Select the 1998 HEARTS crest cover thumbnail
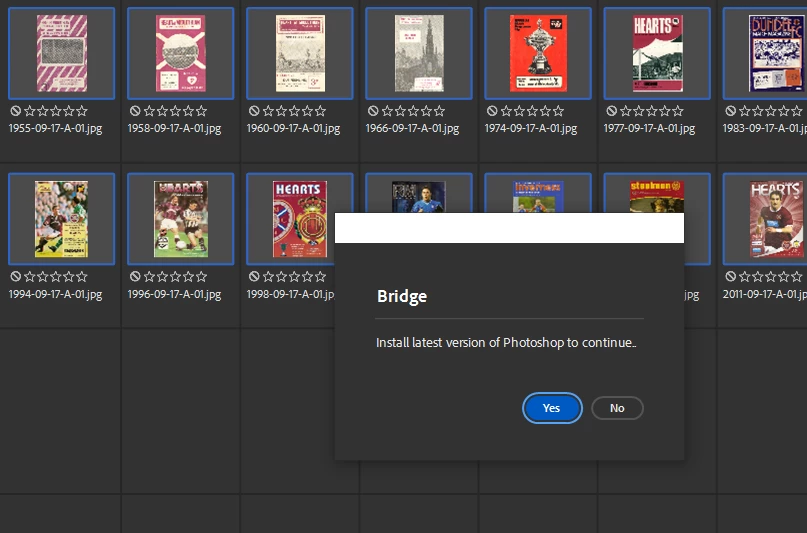 pyautogui.click(x=300, y=219)
